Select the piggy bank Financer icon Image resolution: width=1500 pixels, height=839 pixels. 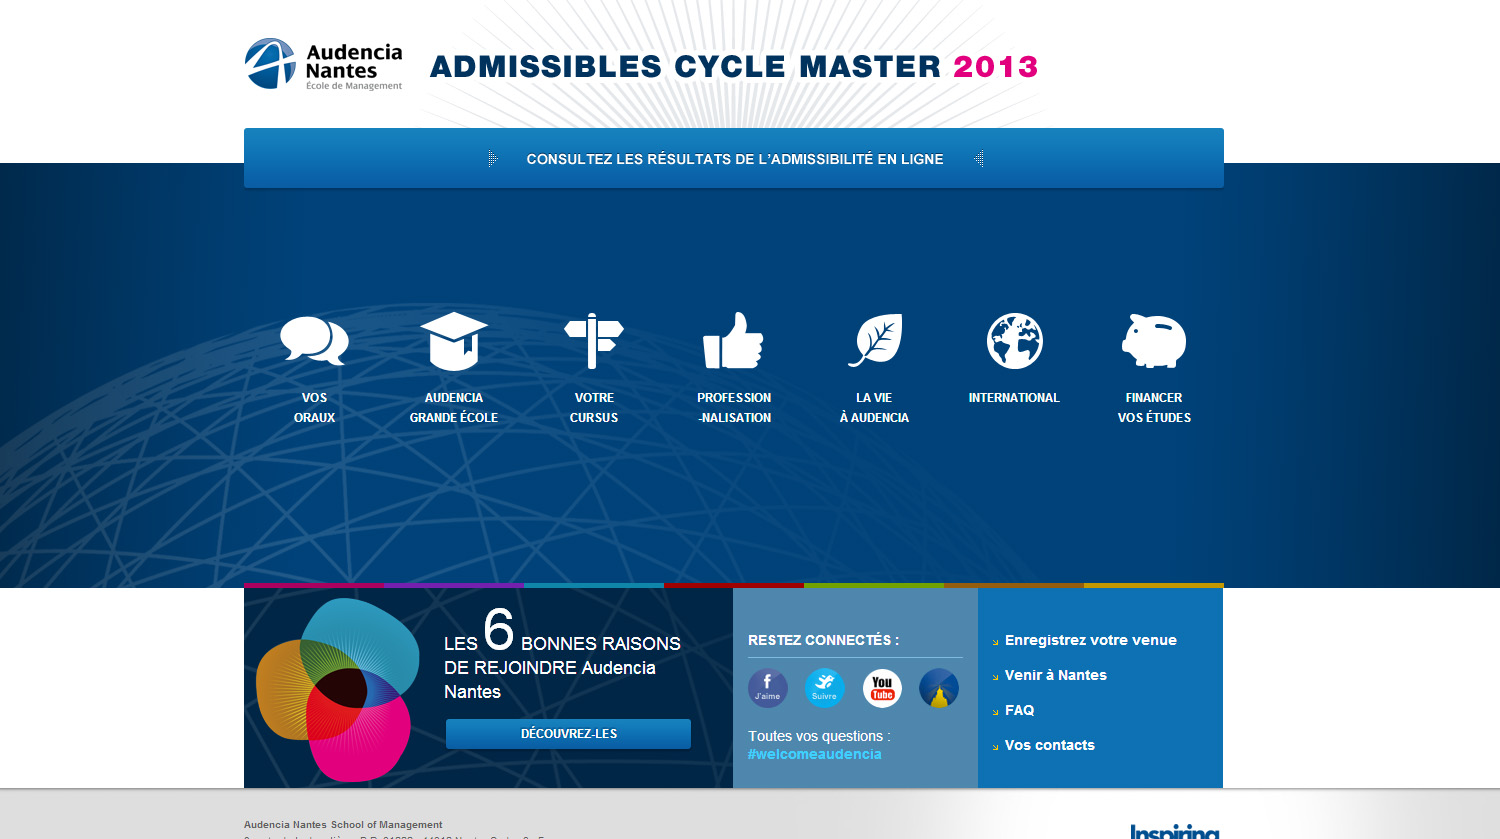coord(1154,341)
